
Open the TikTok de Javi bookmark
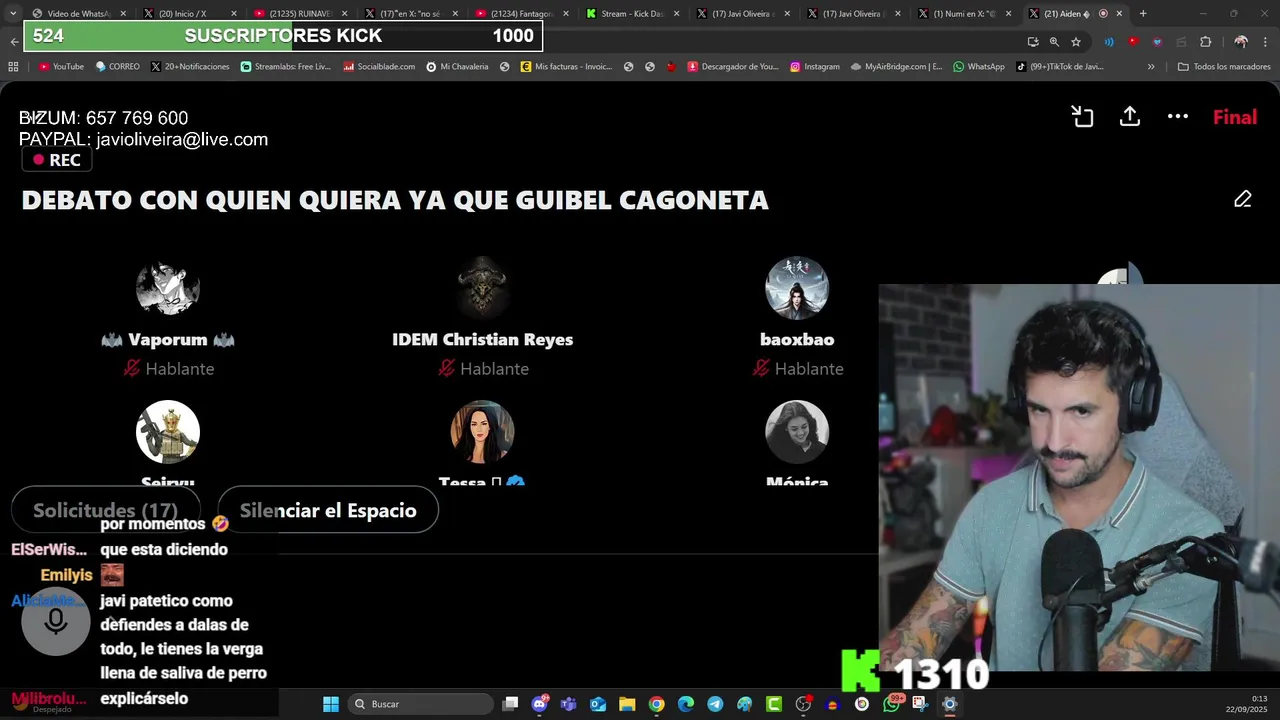[x=1059, y=67]
